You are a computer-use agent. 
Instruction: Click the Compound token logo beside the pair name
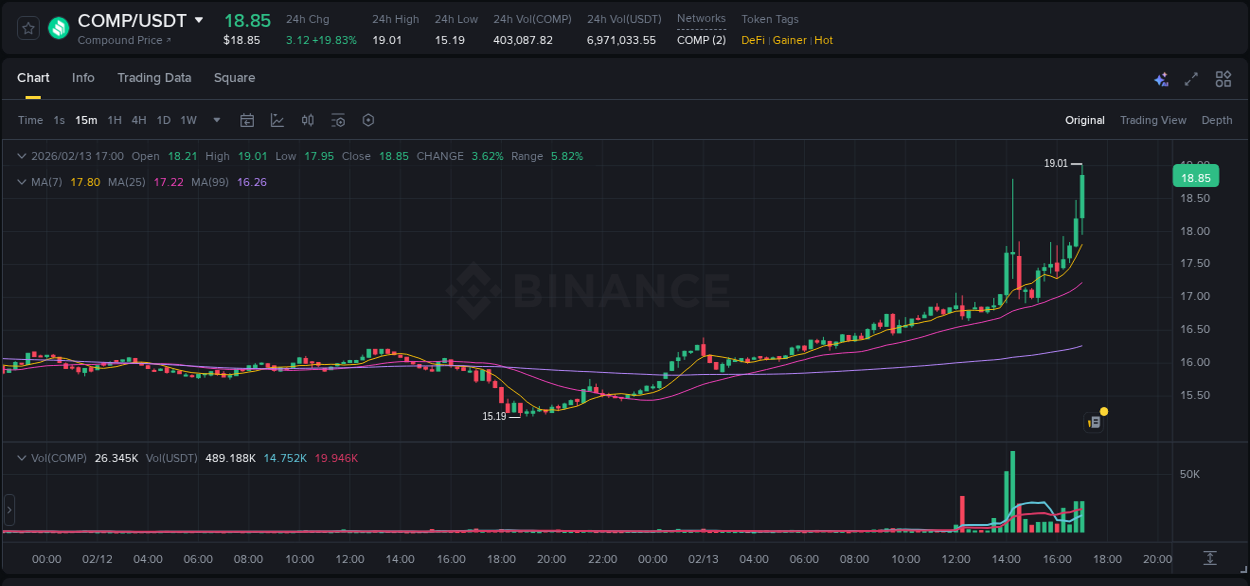pos(57,28)
